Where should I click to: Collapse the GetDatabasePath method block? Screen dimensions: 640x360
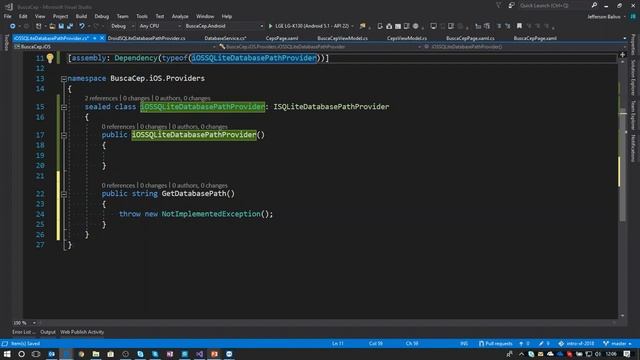click(x=64, y=194)
